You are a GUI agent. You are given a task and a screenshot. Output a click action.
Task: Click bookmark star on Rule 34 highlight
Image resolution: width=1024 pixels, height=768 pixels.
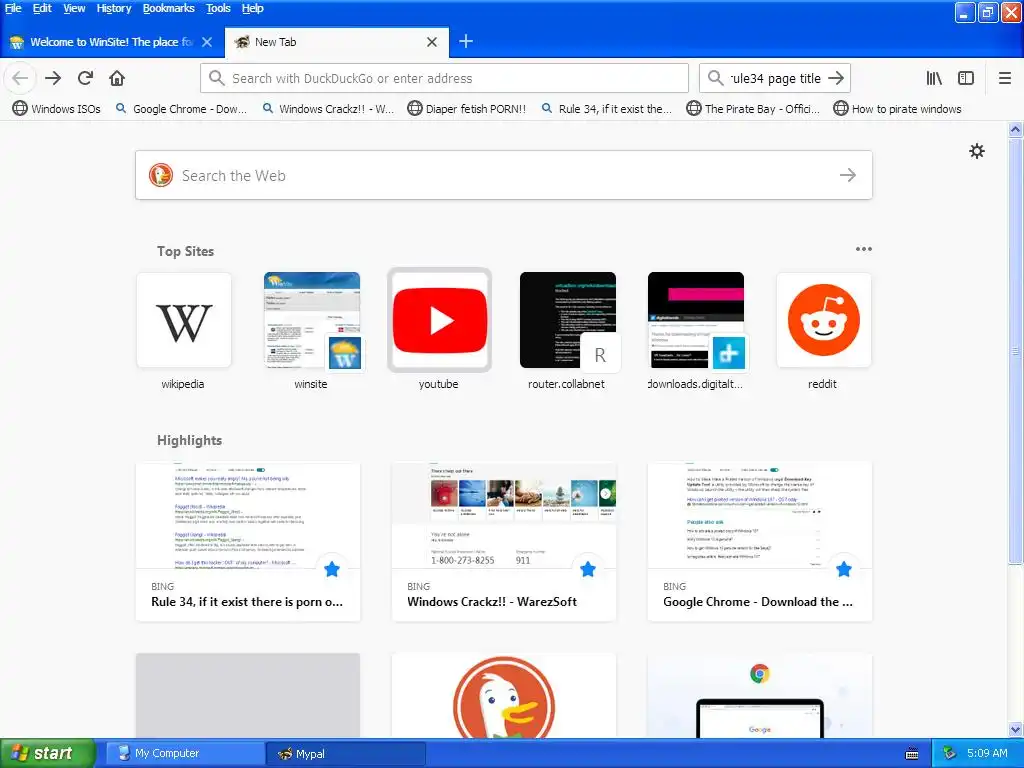332,569
